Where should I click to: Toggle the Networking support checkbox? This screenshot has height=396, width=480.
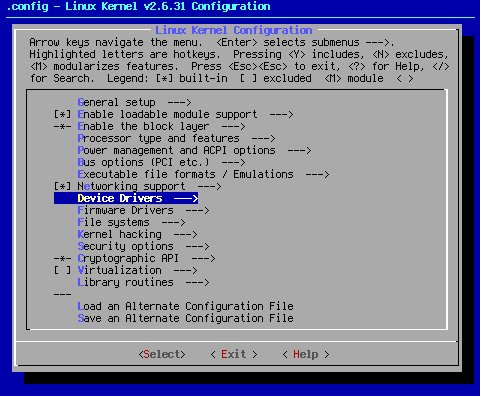(63, 186)
